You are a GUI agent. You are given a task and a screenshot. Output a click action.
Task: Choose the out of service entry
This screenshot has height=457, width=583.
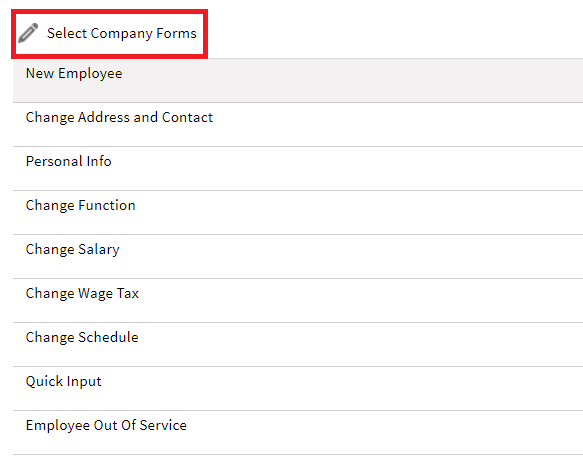tap(298, 432)
